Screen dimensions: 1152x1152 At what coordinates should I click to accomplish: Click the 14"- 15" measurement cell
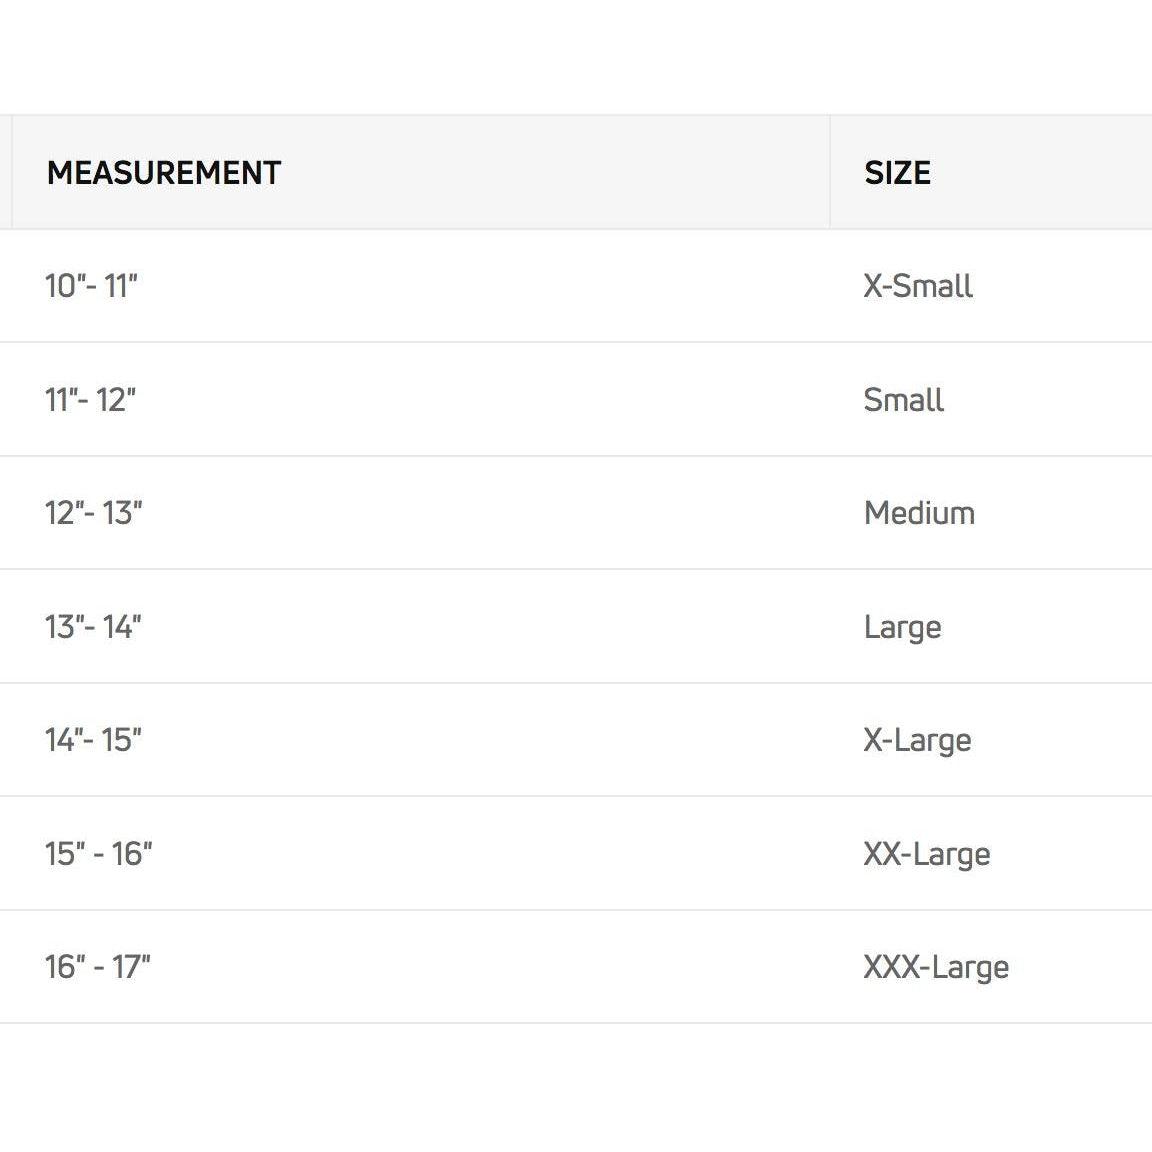tap(93, 740)
